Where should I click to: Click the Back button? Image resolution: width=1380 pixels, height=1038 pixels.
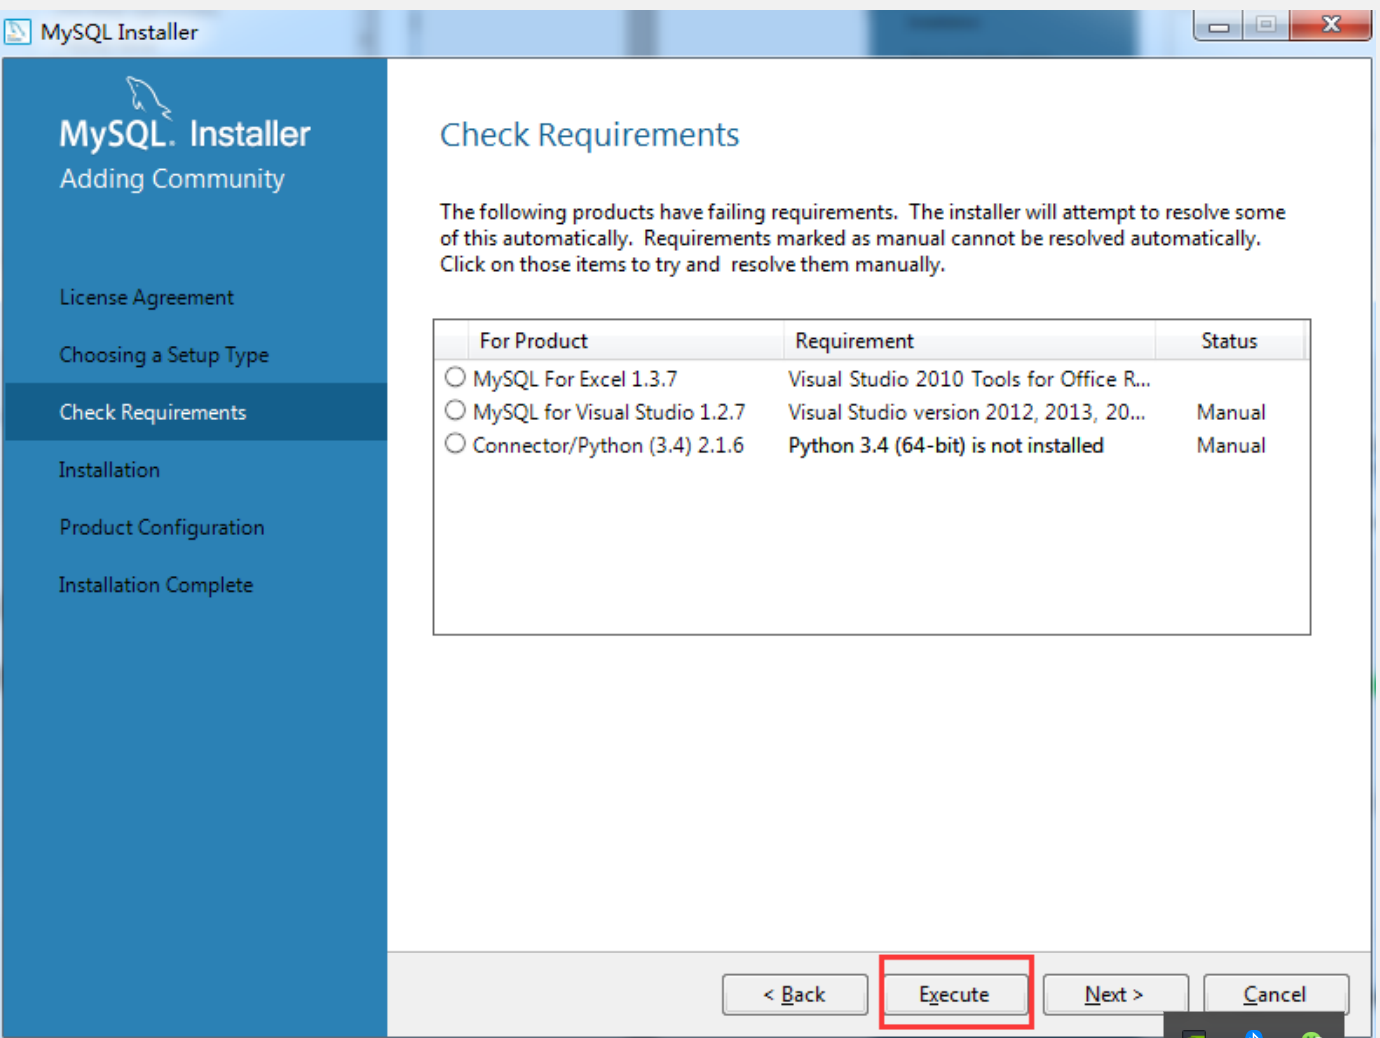795,994
